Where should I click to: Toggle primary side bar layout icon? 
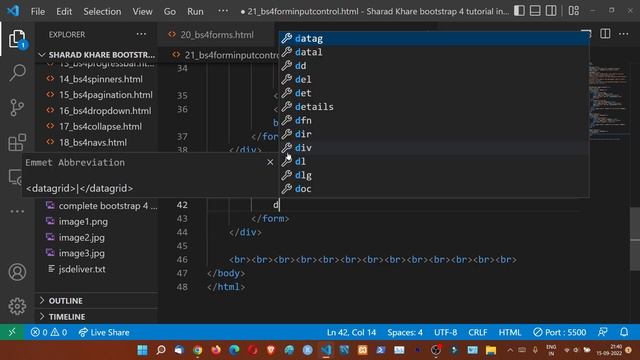tap(519, 11)
